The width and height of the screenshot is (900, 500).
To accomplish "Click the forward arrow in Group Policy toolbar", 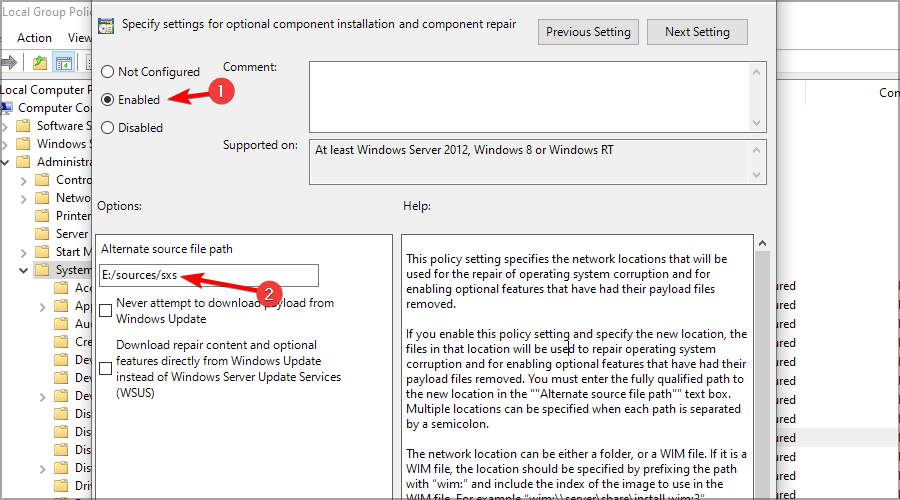I will (9, 62).
